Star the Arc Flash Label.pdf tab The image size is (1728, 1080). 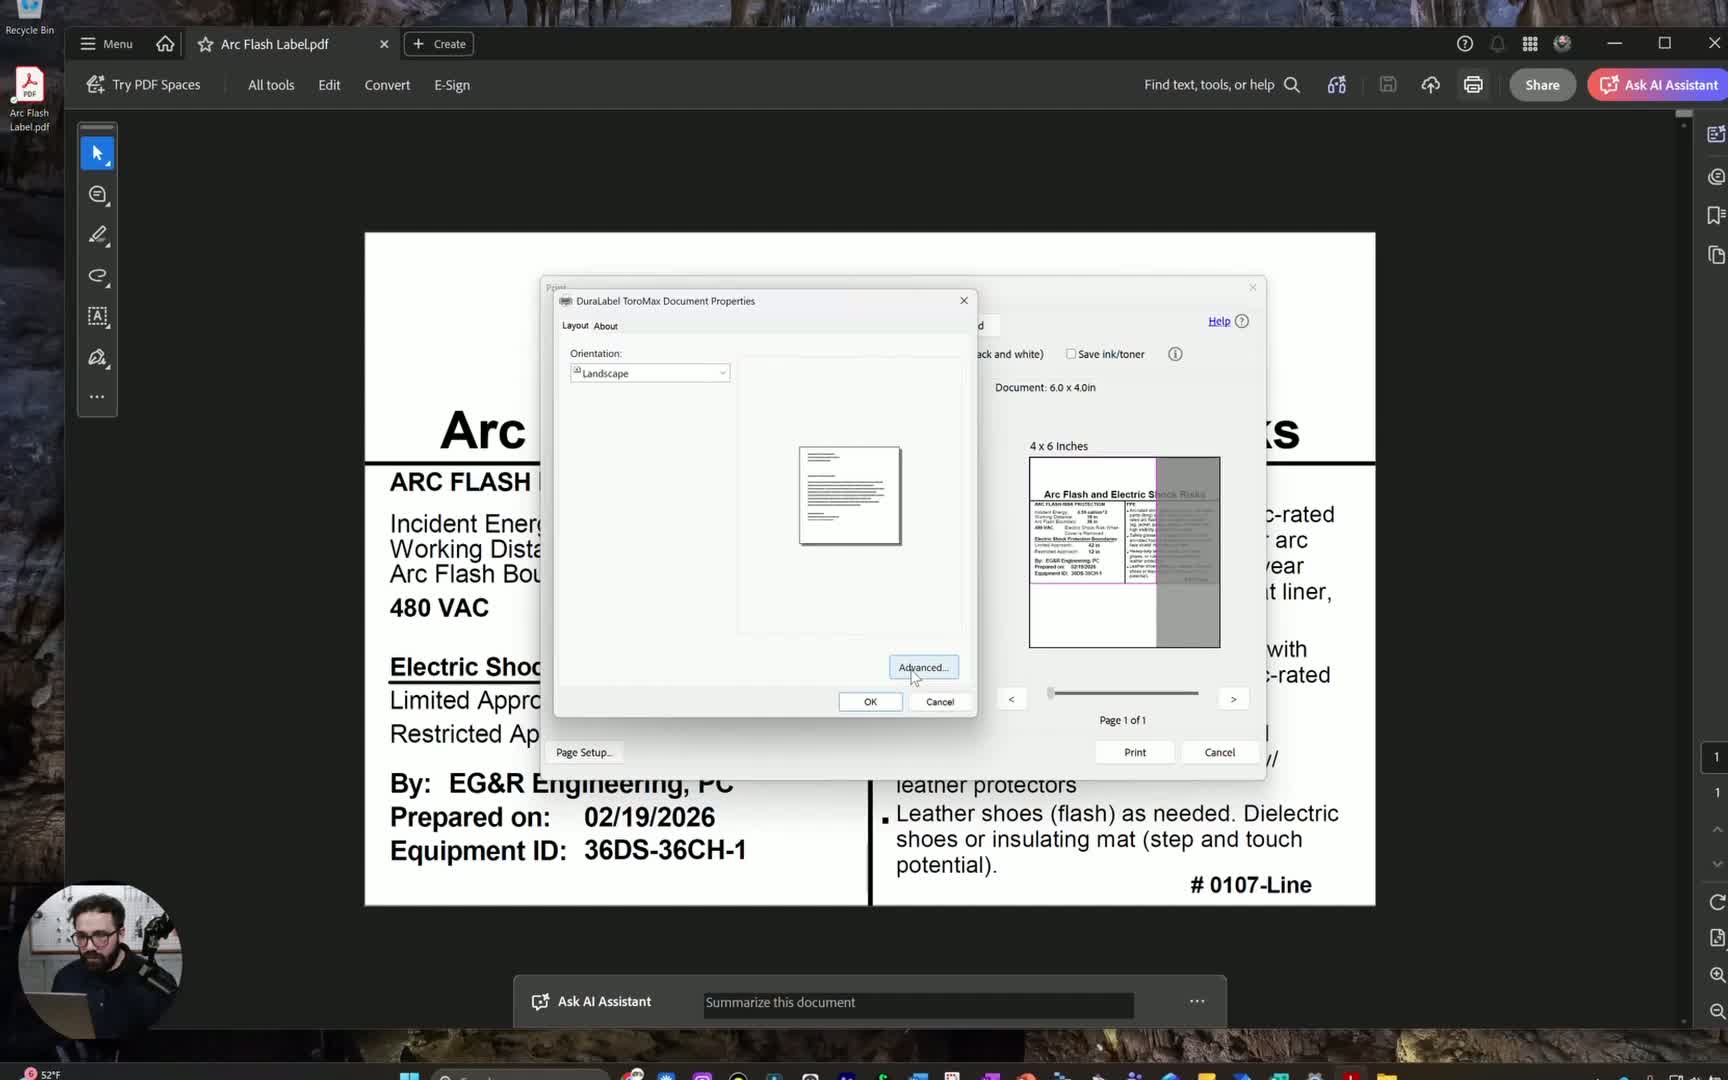(x=205, y=44)
